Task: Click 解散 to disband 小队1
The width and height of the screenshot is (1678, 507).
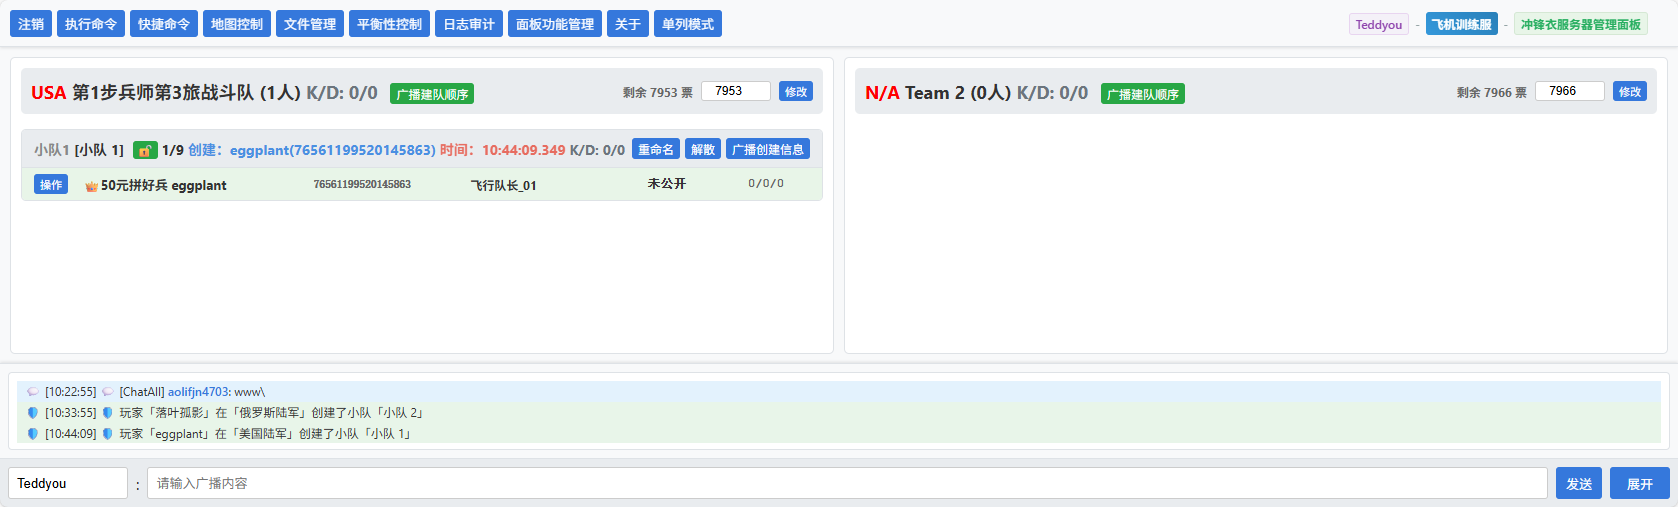Action: pyautogui.click(x=703, y=150)
